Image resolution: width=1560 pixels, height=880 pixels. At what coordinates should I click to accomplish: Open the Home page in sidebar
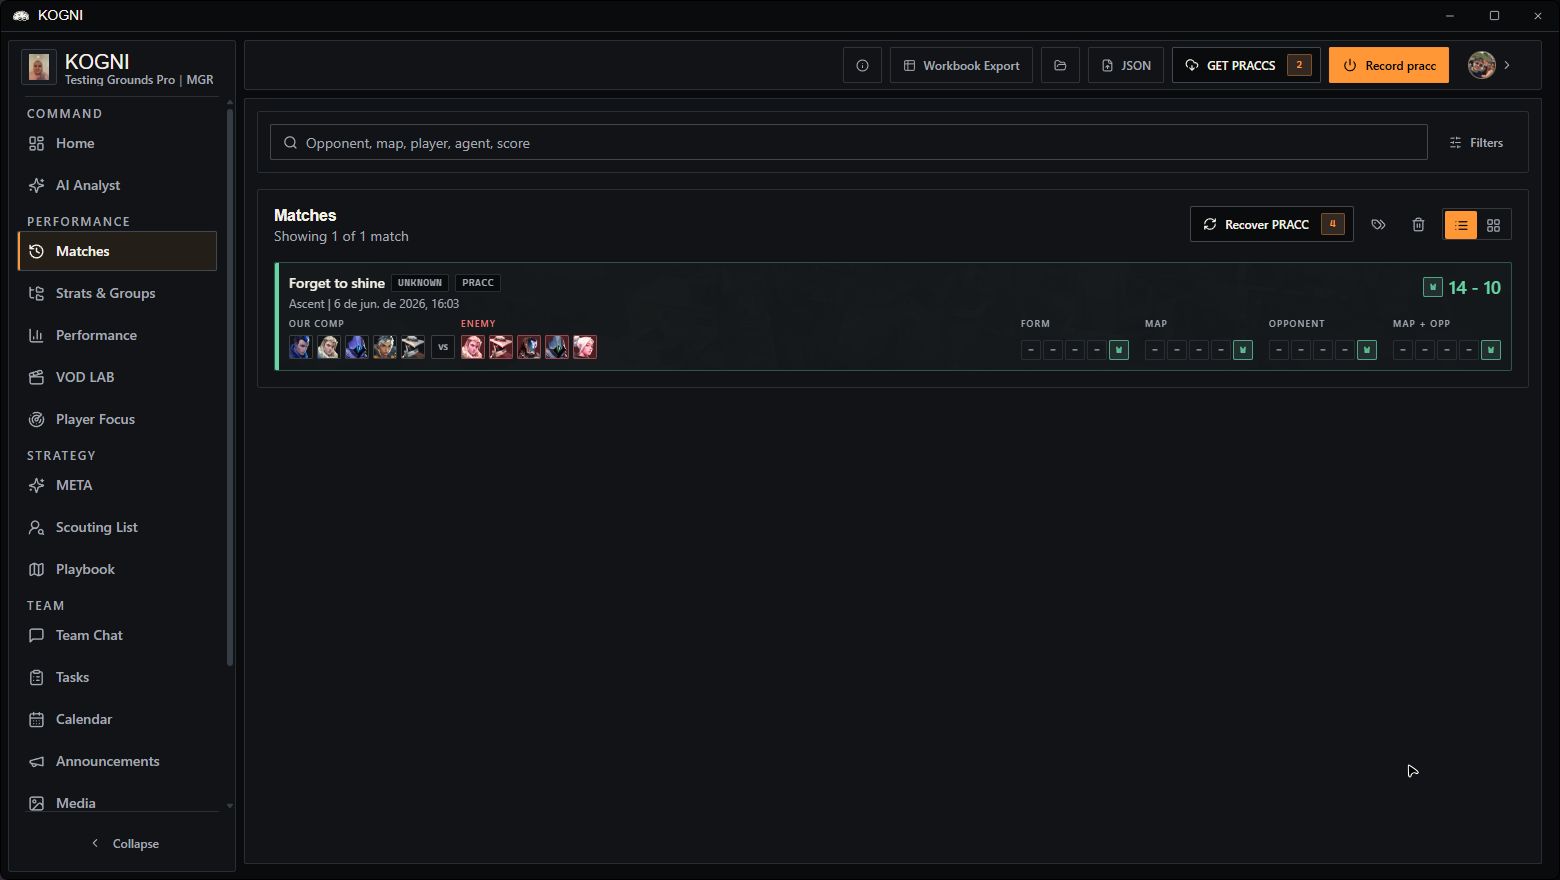click(117, 143)
